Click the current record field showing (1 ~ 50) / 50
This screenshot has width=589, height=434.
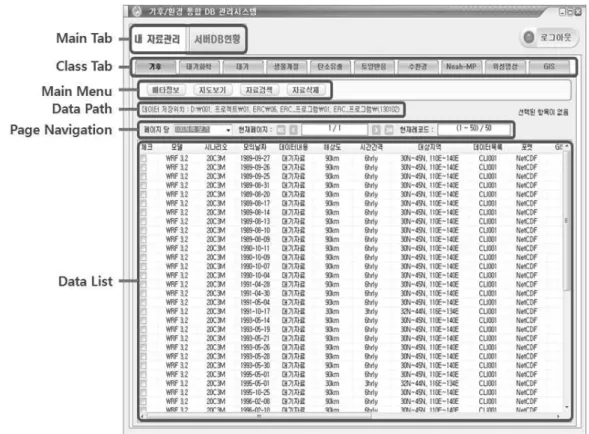click(474, 130)
